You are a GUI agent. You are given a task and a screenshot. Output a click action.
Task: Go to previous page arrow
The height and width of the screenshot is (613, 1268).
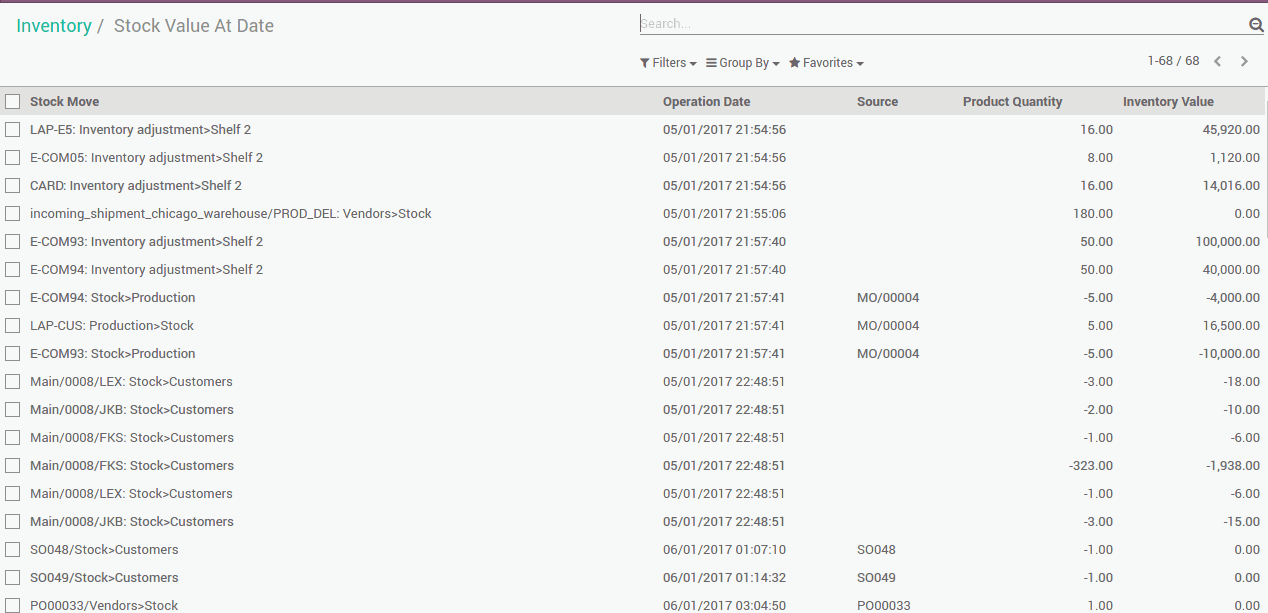coord(1217,62)
